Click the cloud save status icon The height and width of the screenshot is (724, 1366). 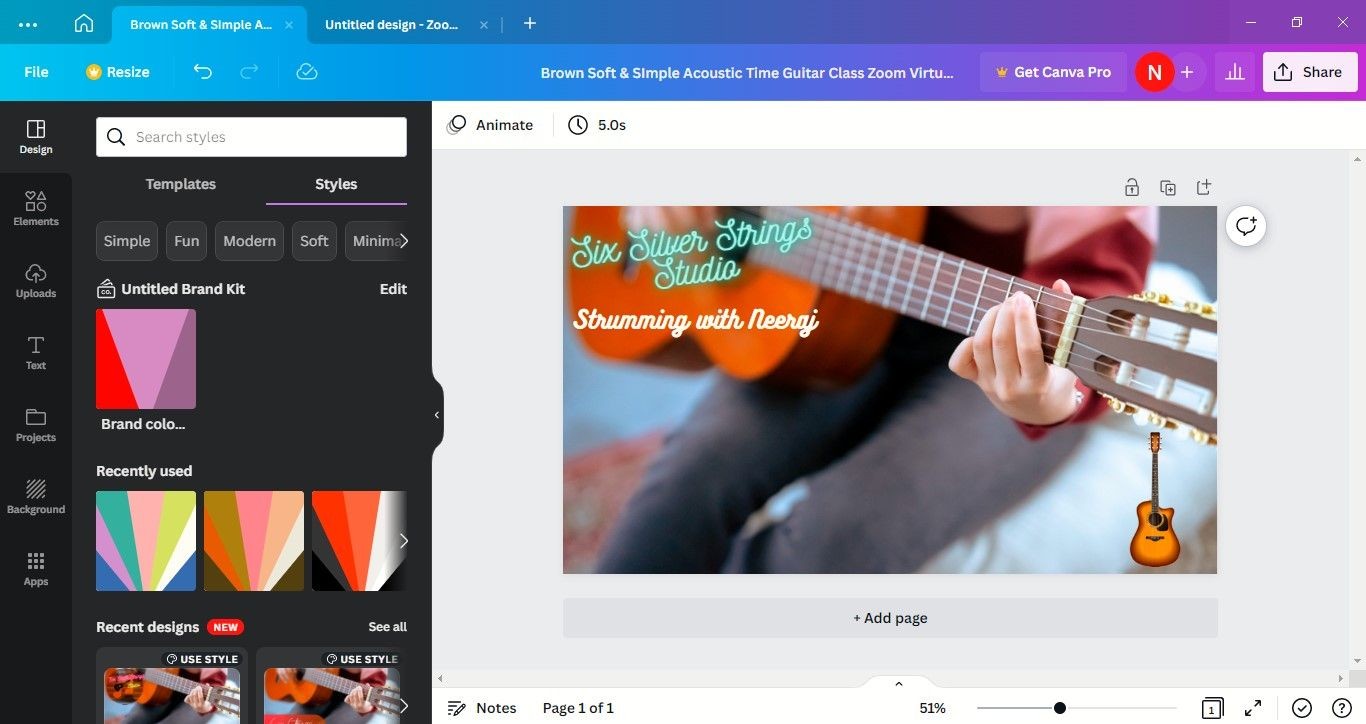click(x=307, y=72)
